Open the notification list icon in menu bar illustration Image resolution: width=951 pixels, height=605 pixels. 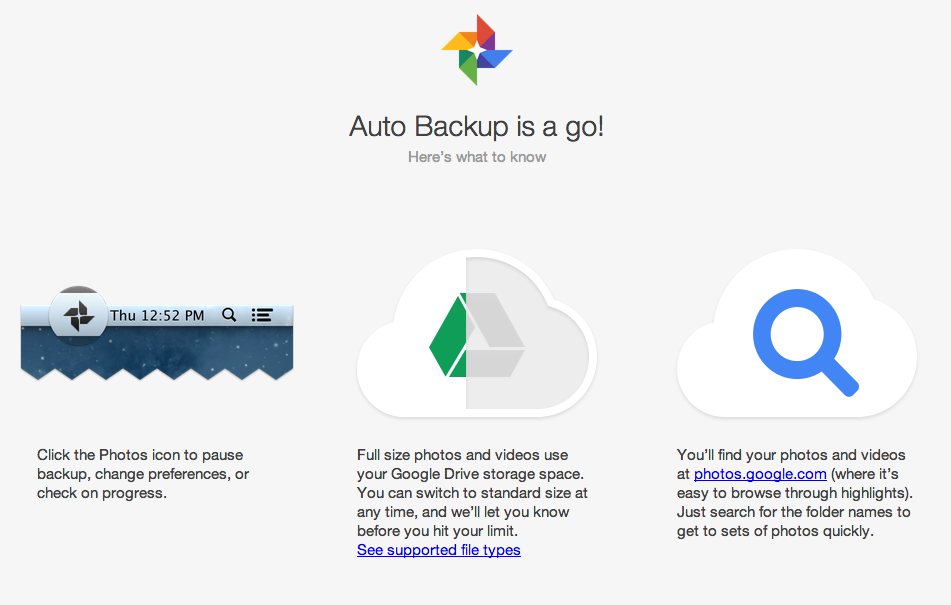coord(262,315)
